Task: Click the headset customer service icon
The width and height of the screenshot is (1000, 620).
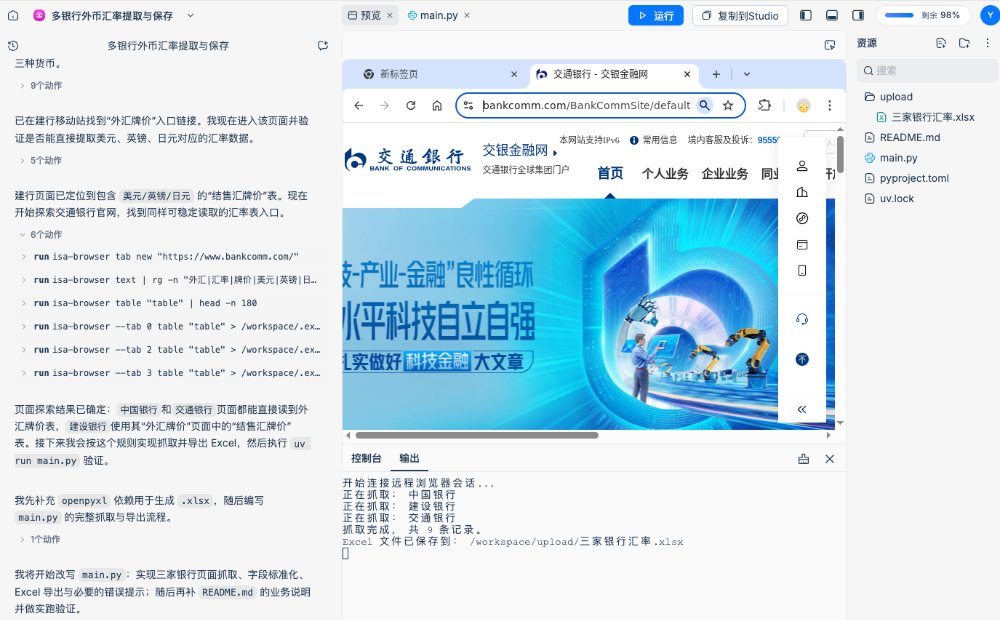Action: [802, 319]
